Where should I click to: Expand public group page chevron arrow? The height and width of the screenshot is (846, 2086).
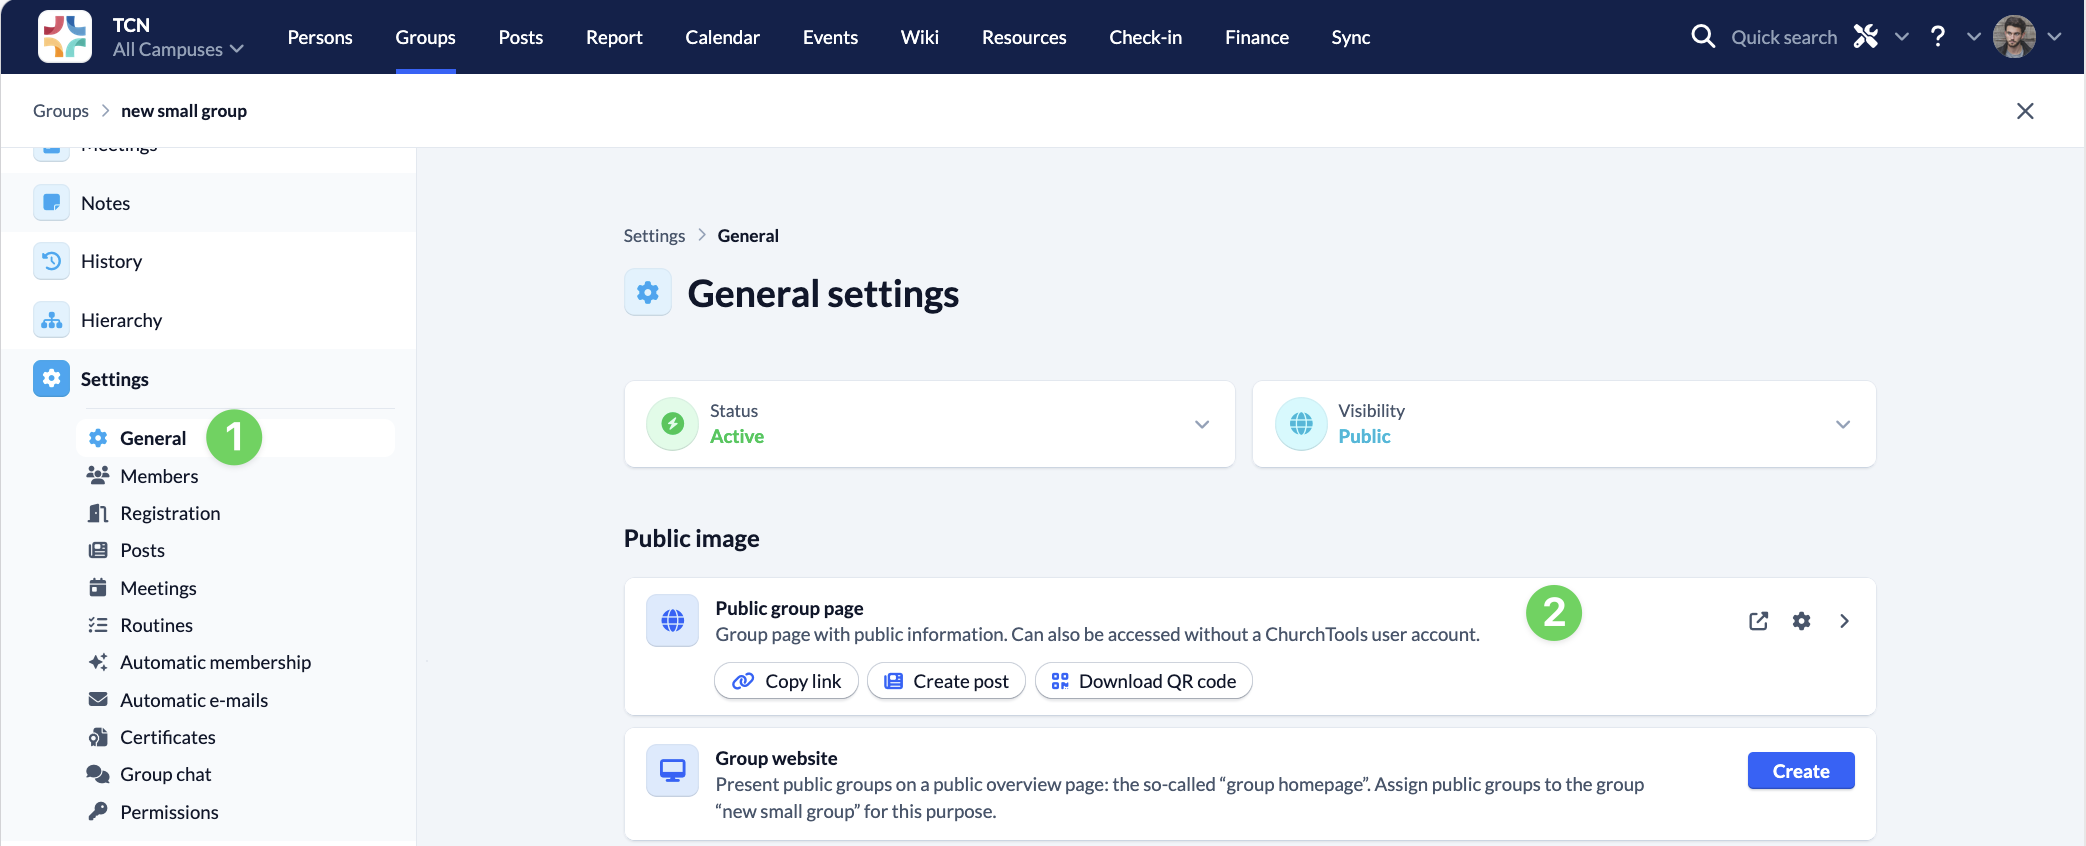click(x=1844, y=621)
